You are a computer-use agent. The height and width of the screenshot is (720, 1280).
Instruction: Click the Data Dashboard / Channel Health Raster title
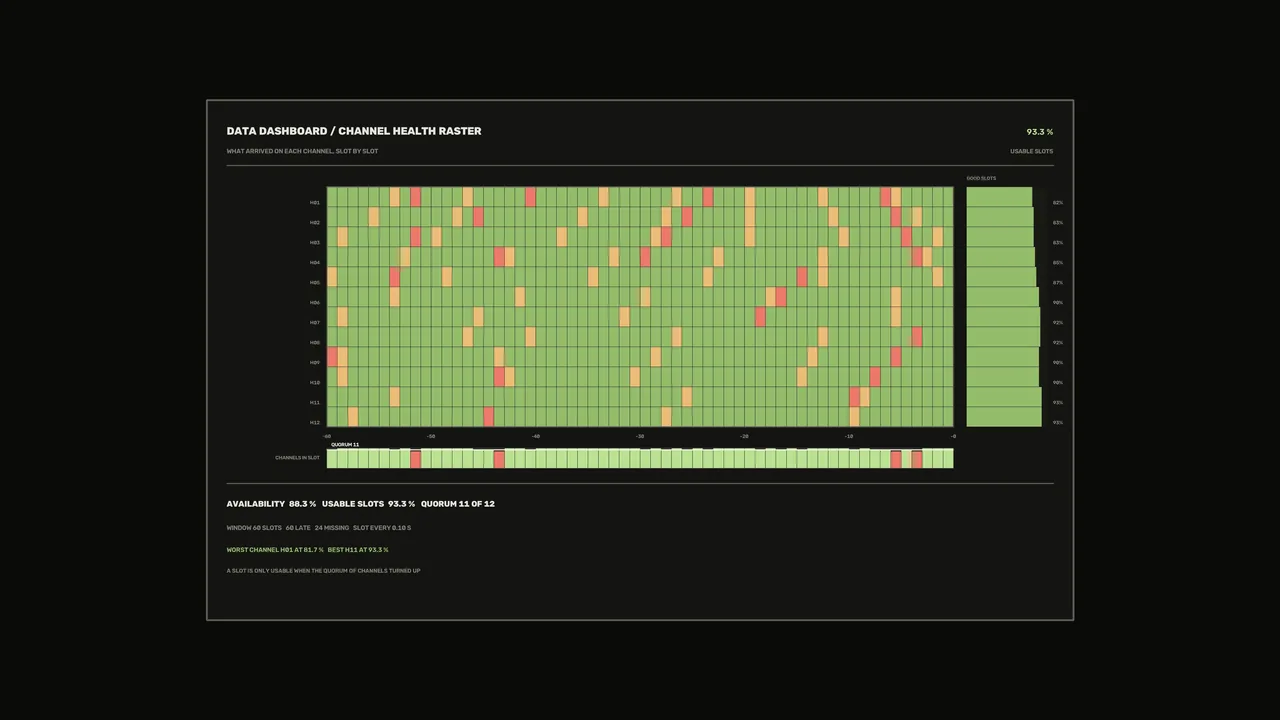(x=354, y=131)
